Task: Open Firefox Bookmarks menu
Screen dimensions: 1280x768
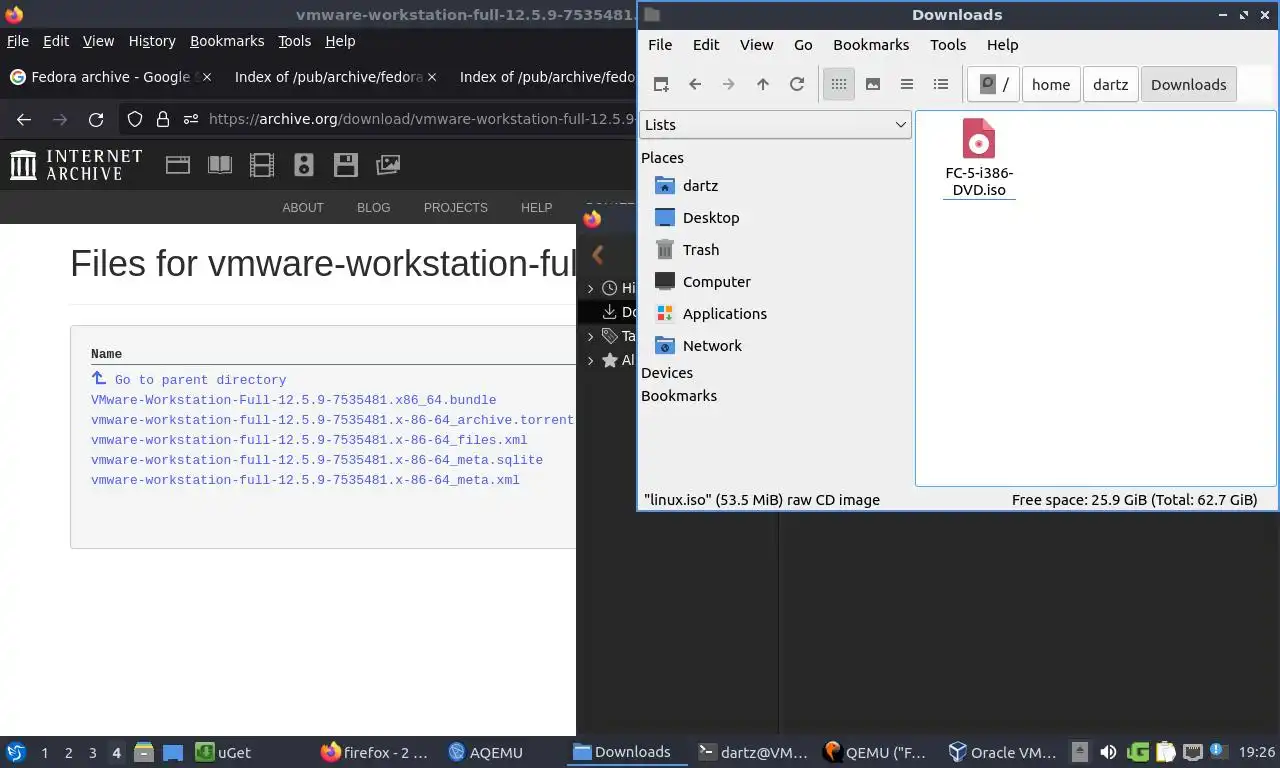Action: coord(227,41)
